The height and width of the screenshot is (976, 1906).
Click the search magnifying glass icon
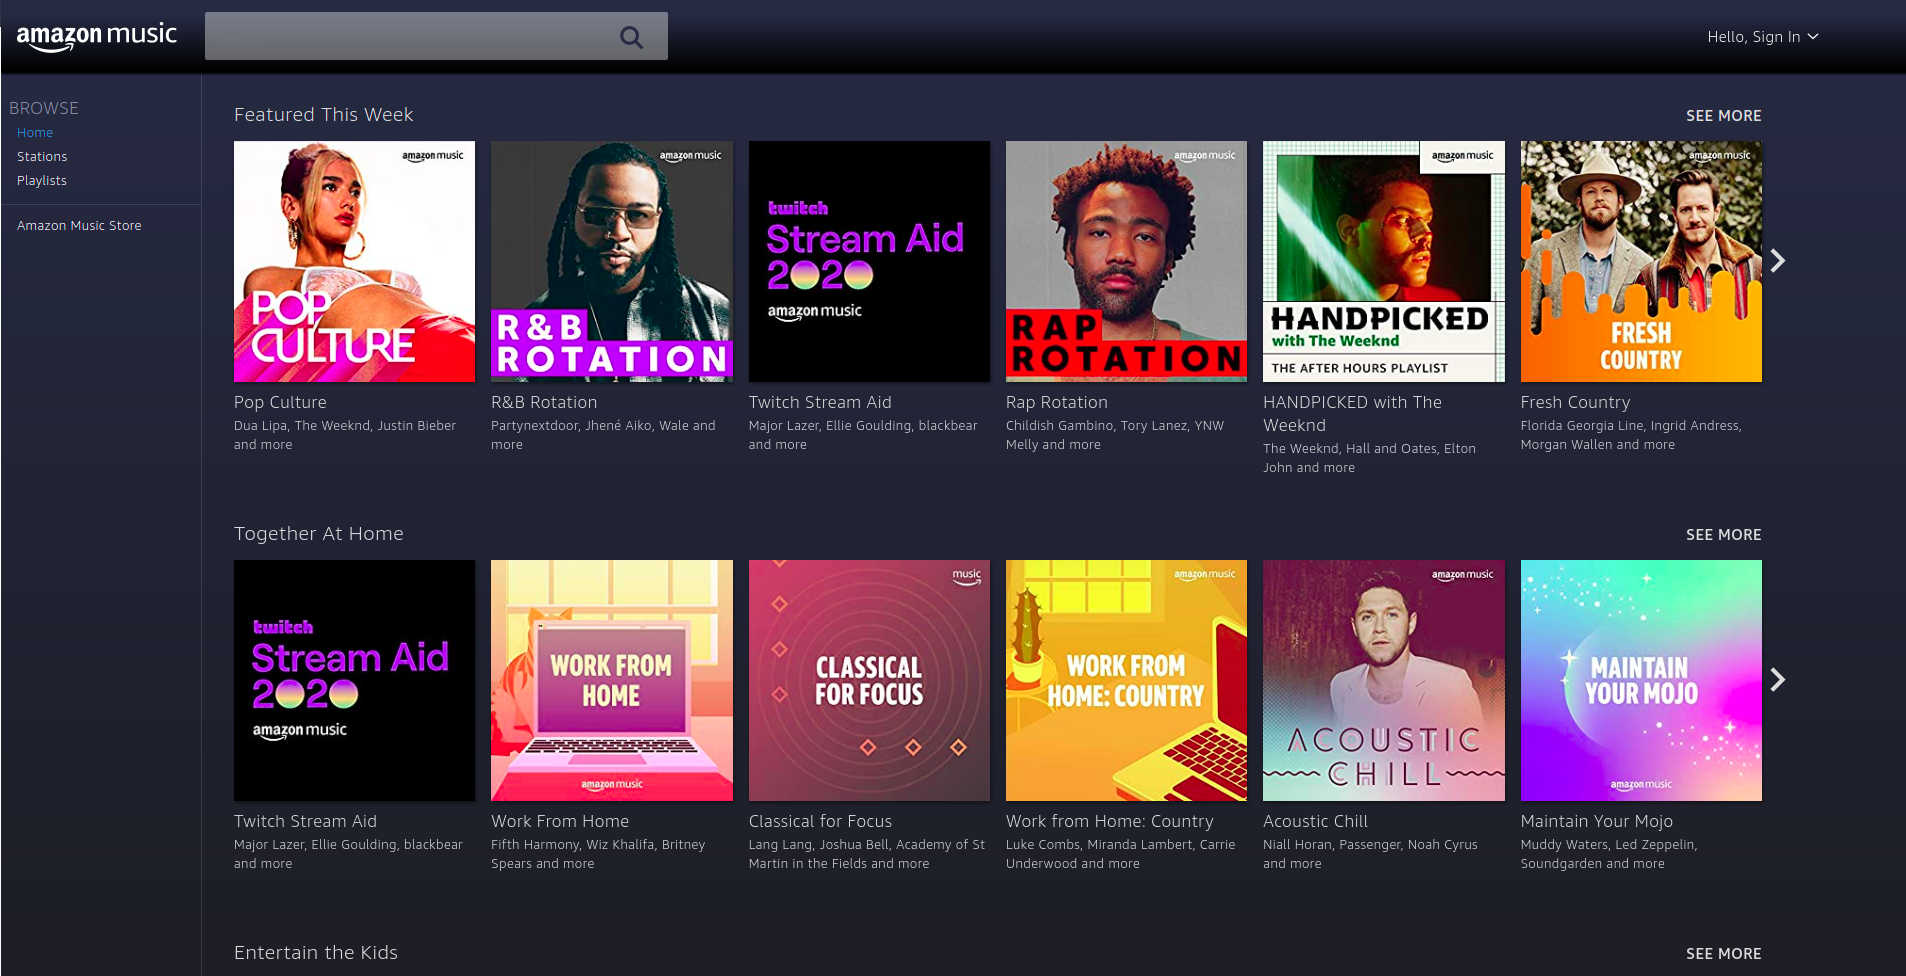point(631,36)
